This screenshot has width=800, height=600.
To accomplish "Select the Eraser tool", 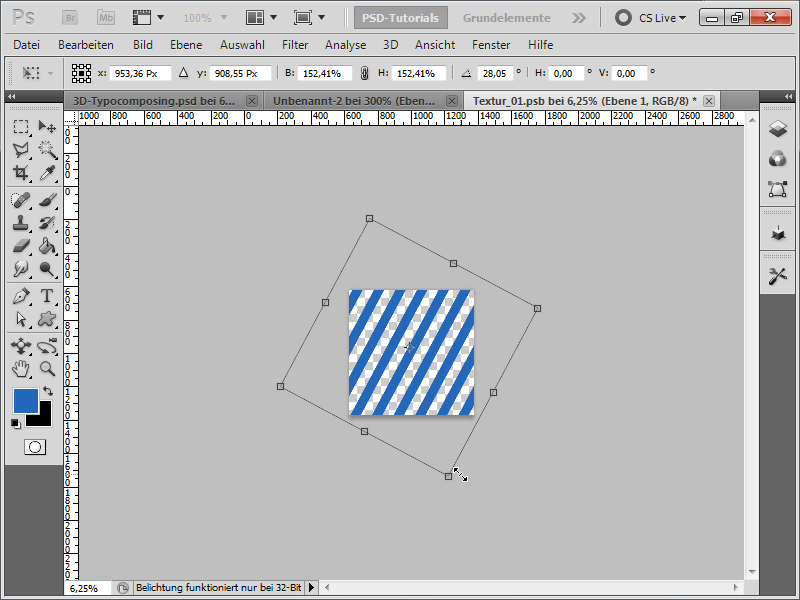I will 21,246.
